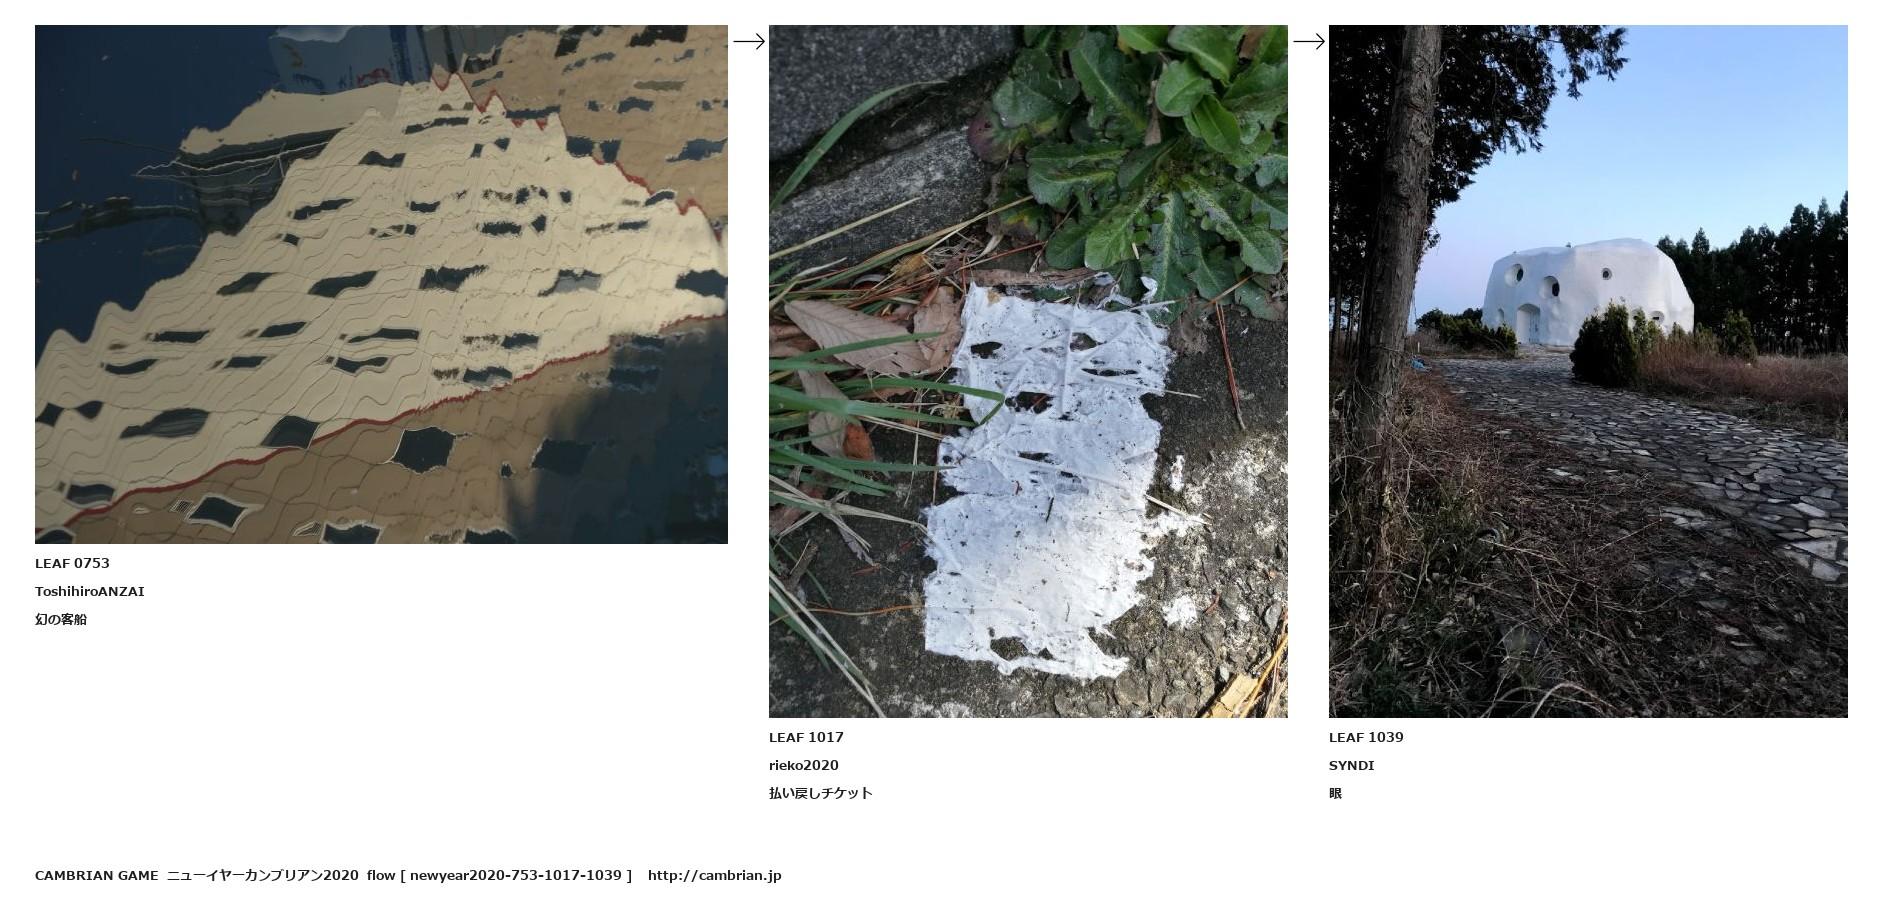Click the title 幻の客船
1883x900 pixels.
coord(61,619)
